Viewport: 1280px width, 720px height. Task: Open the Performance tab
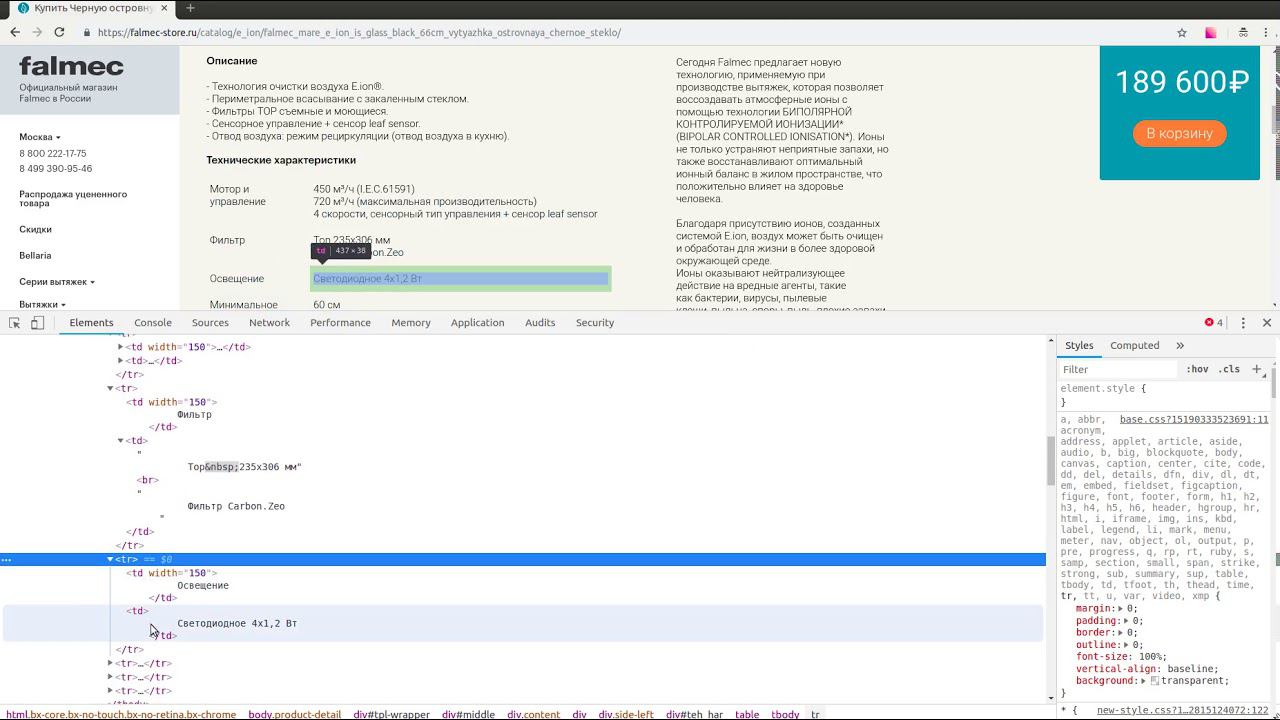point(340,323)
